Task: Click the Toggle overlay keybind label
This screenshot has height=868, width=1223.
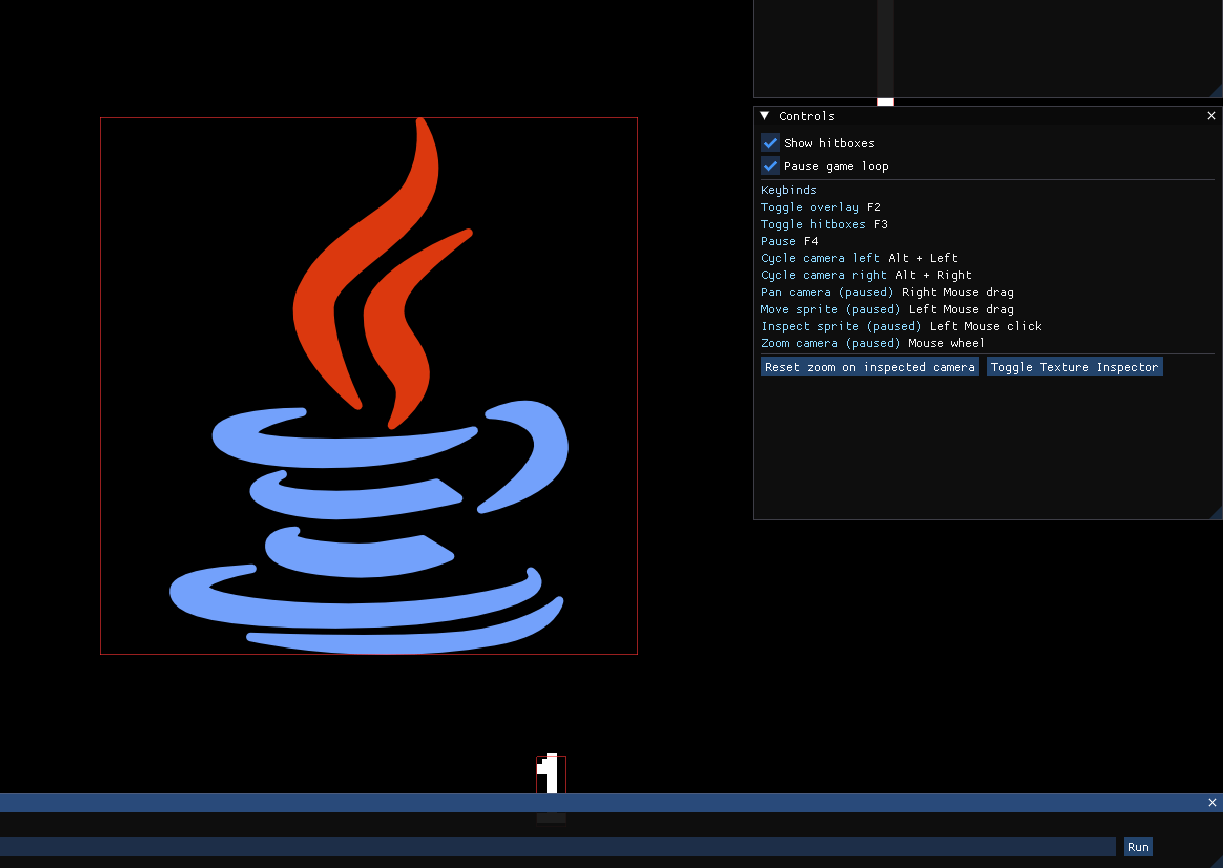Action: (x=810, y=207)
